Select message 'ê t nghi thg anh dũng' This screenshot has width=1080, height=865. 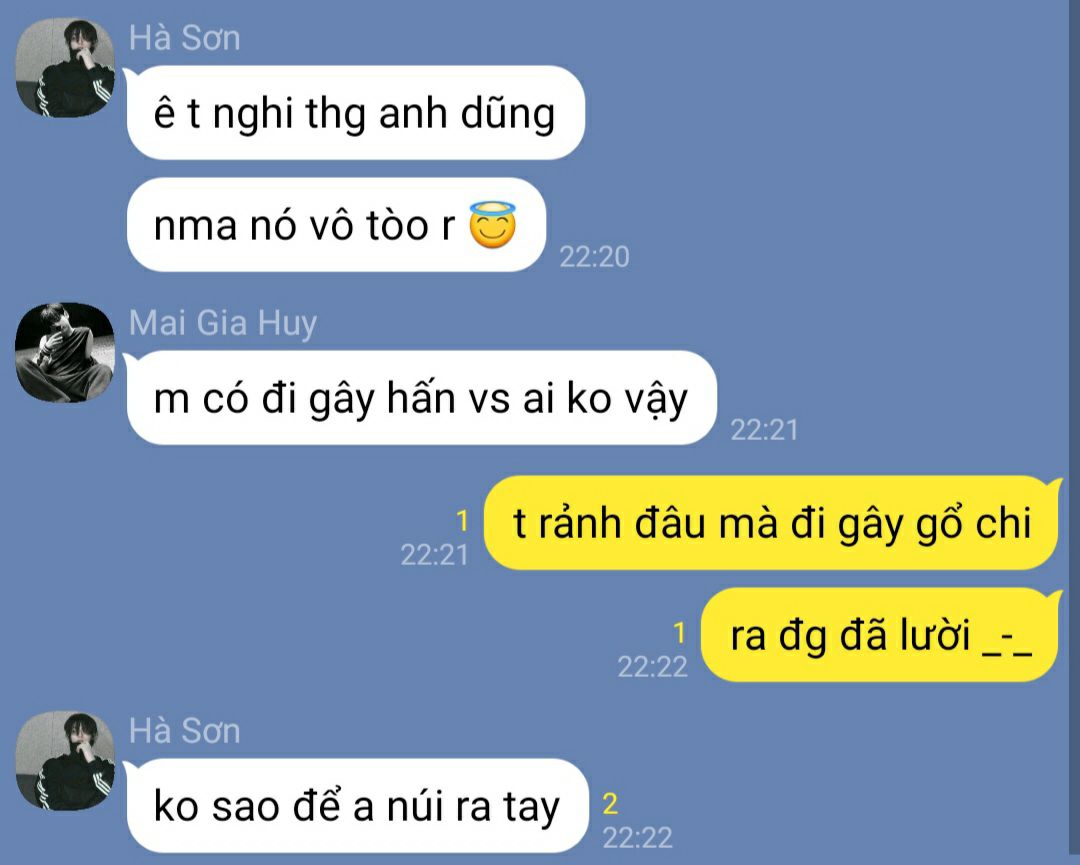coord(355,113)
